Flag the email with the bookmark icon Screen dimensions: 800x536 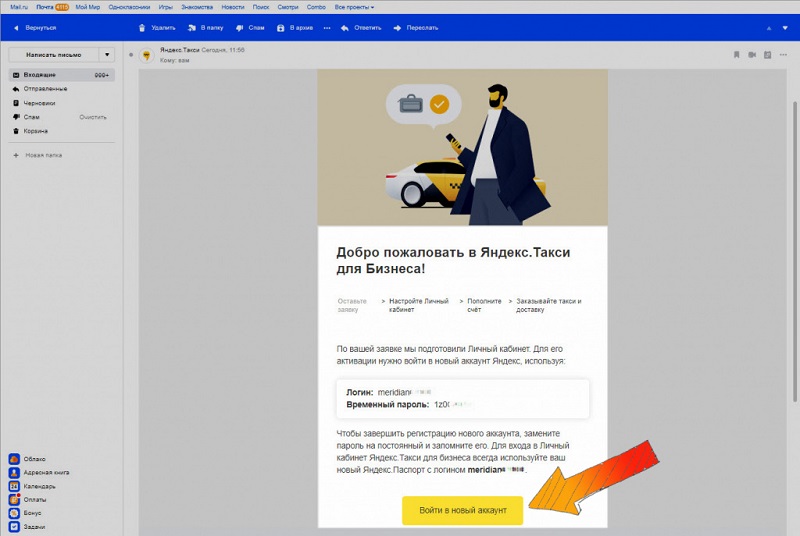pyautogui.click(x=736, y=55)
